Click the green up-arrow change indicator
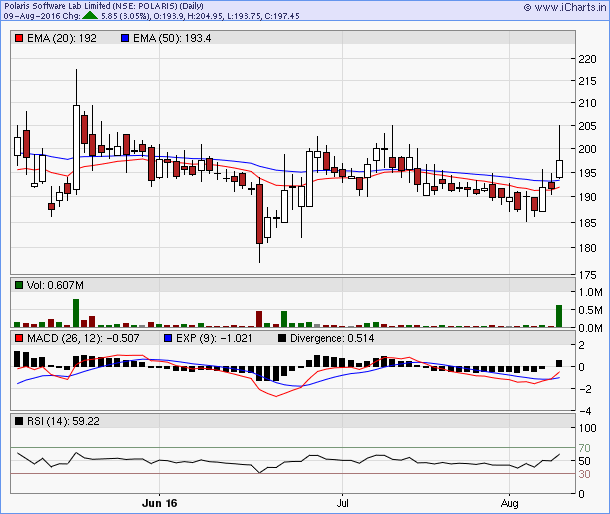The image size is (610, 514). pos(90,16)
